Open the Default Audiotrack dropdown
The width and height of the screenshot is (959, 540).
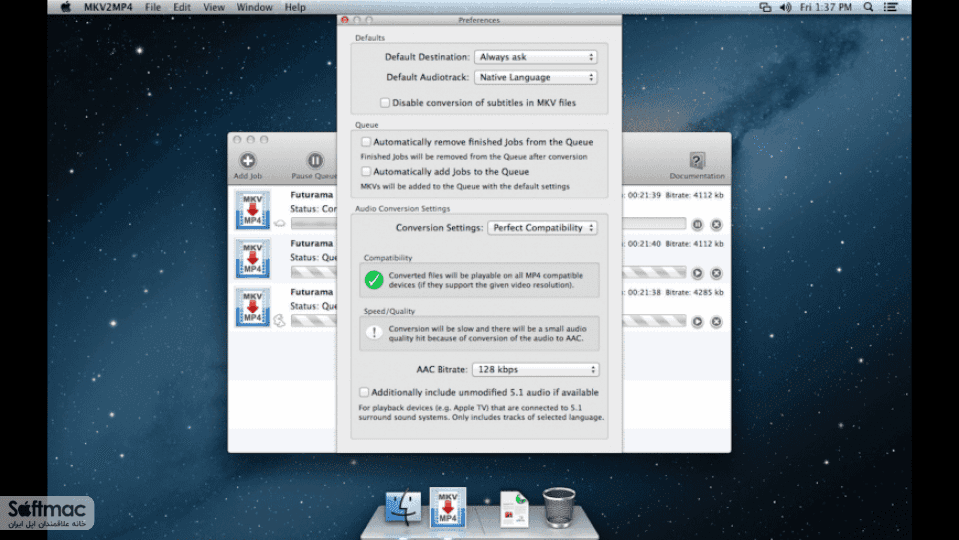tap(536, 78)
